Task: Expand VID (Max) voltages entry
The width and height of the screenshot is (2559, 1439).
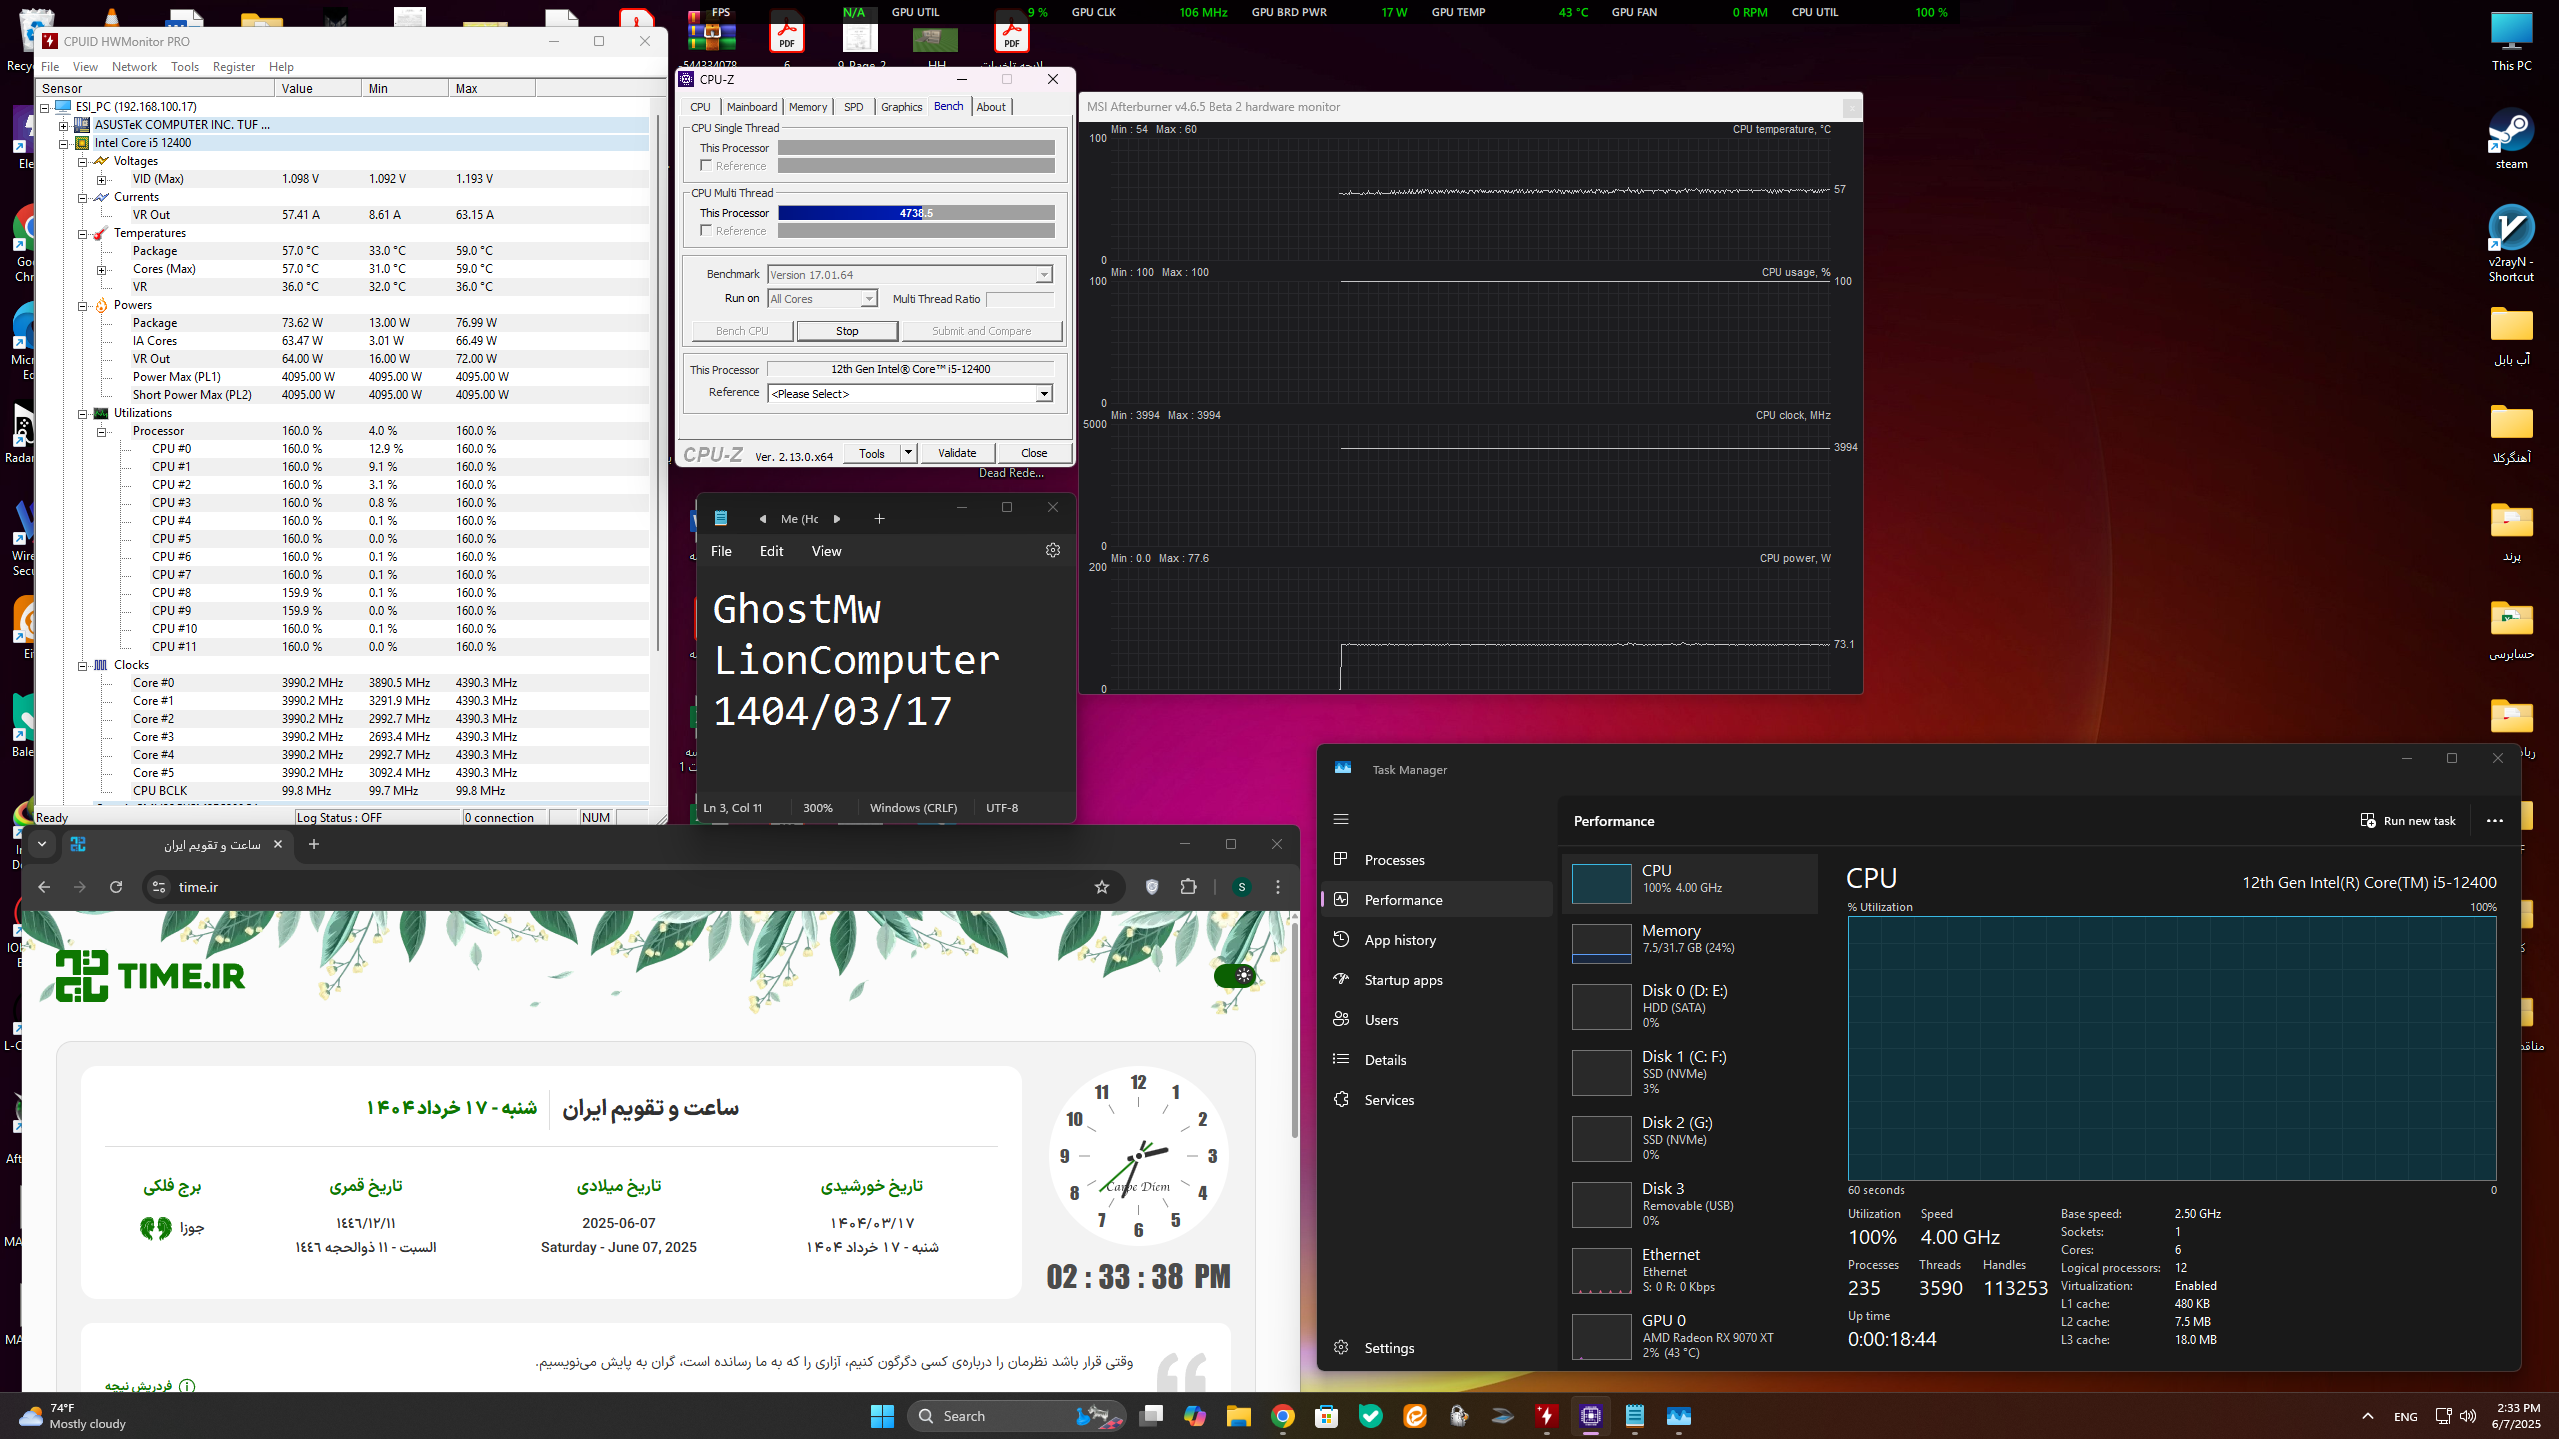Action: coord(102,179)
